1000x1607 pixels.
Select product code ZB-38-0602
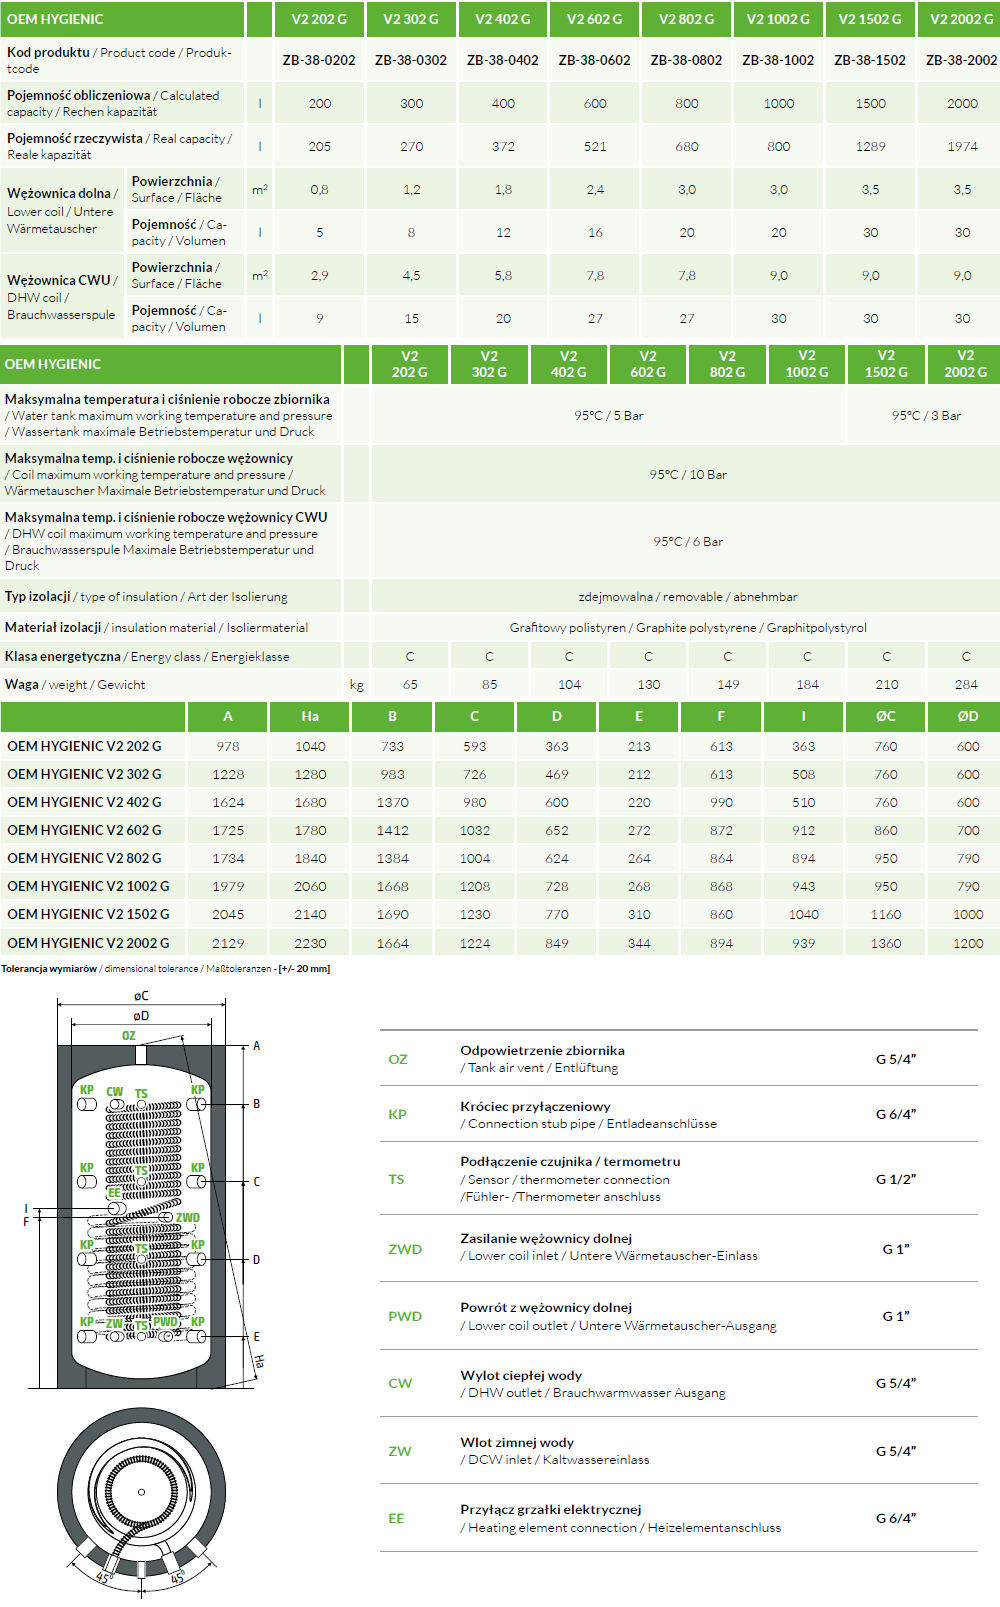tap(595, 60)
